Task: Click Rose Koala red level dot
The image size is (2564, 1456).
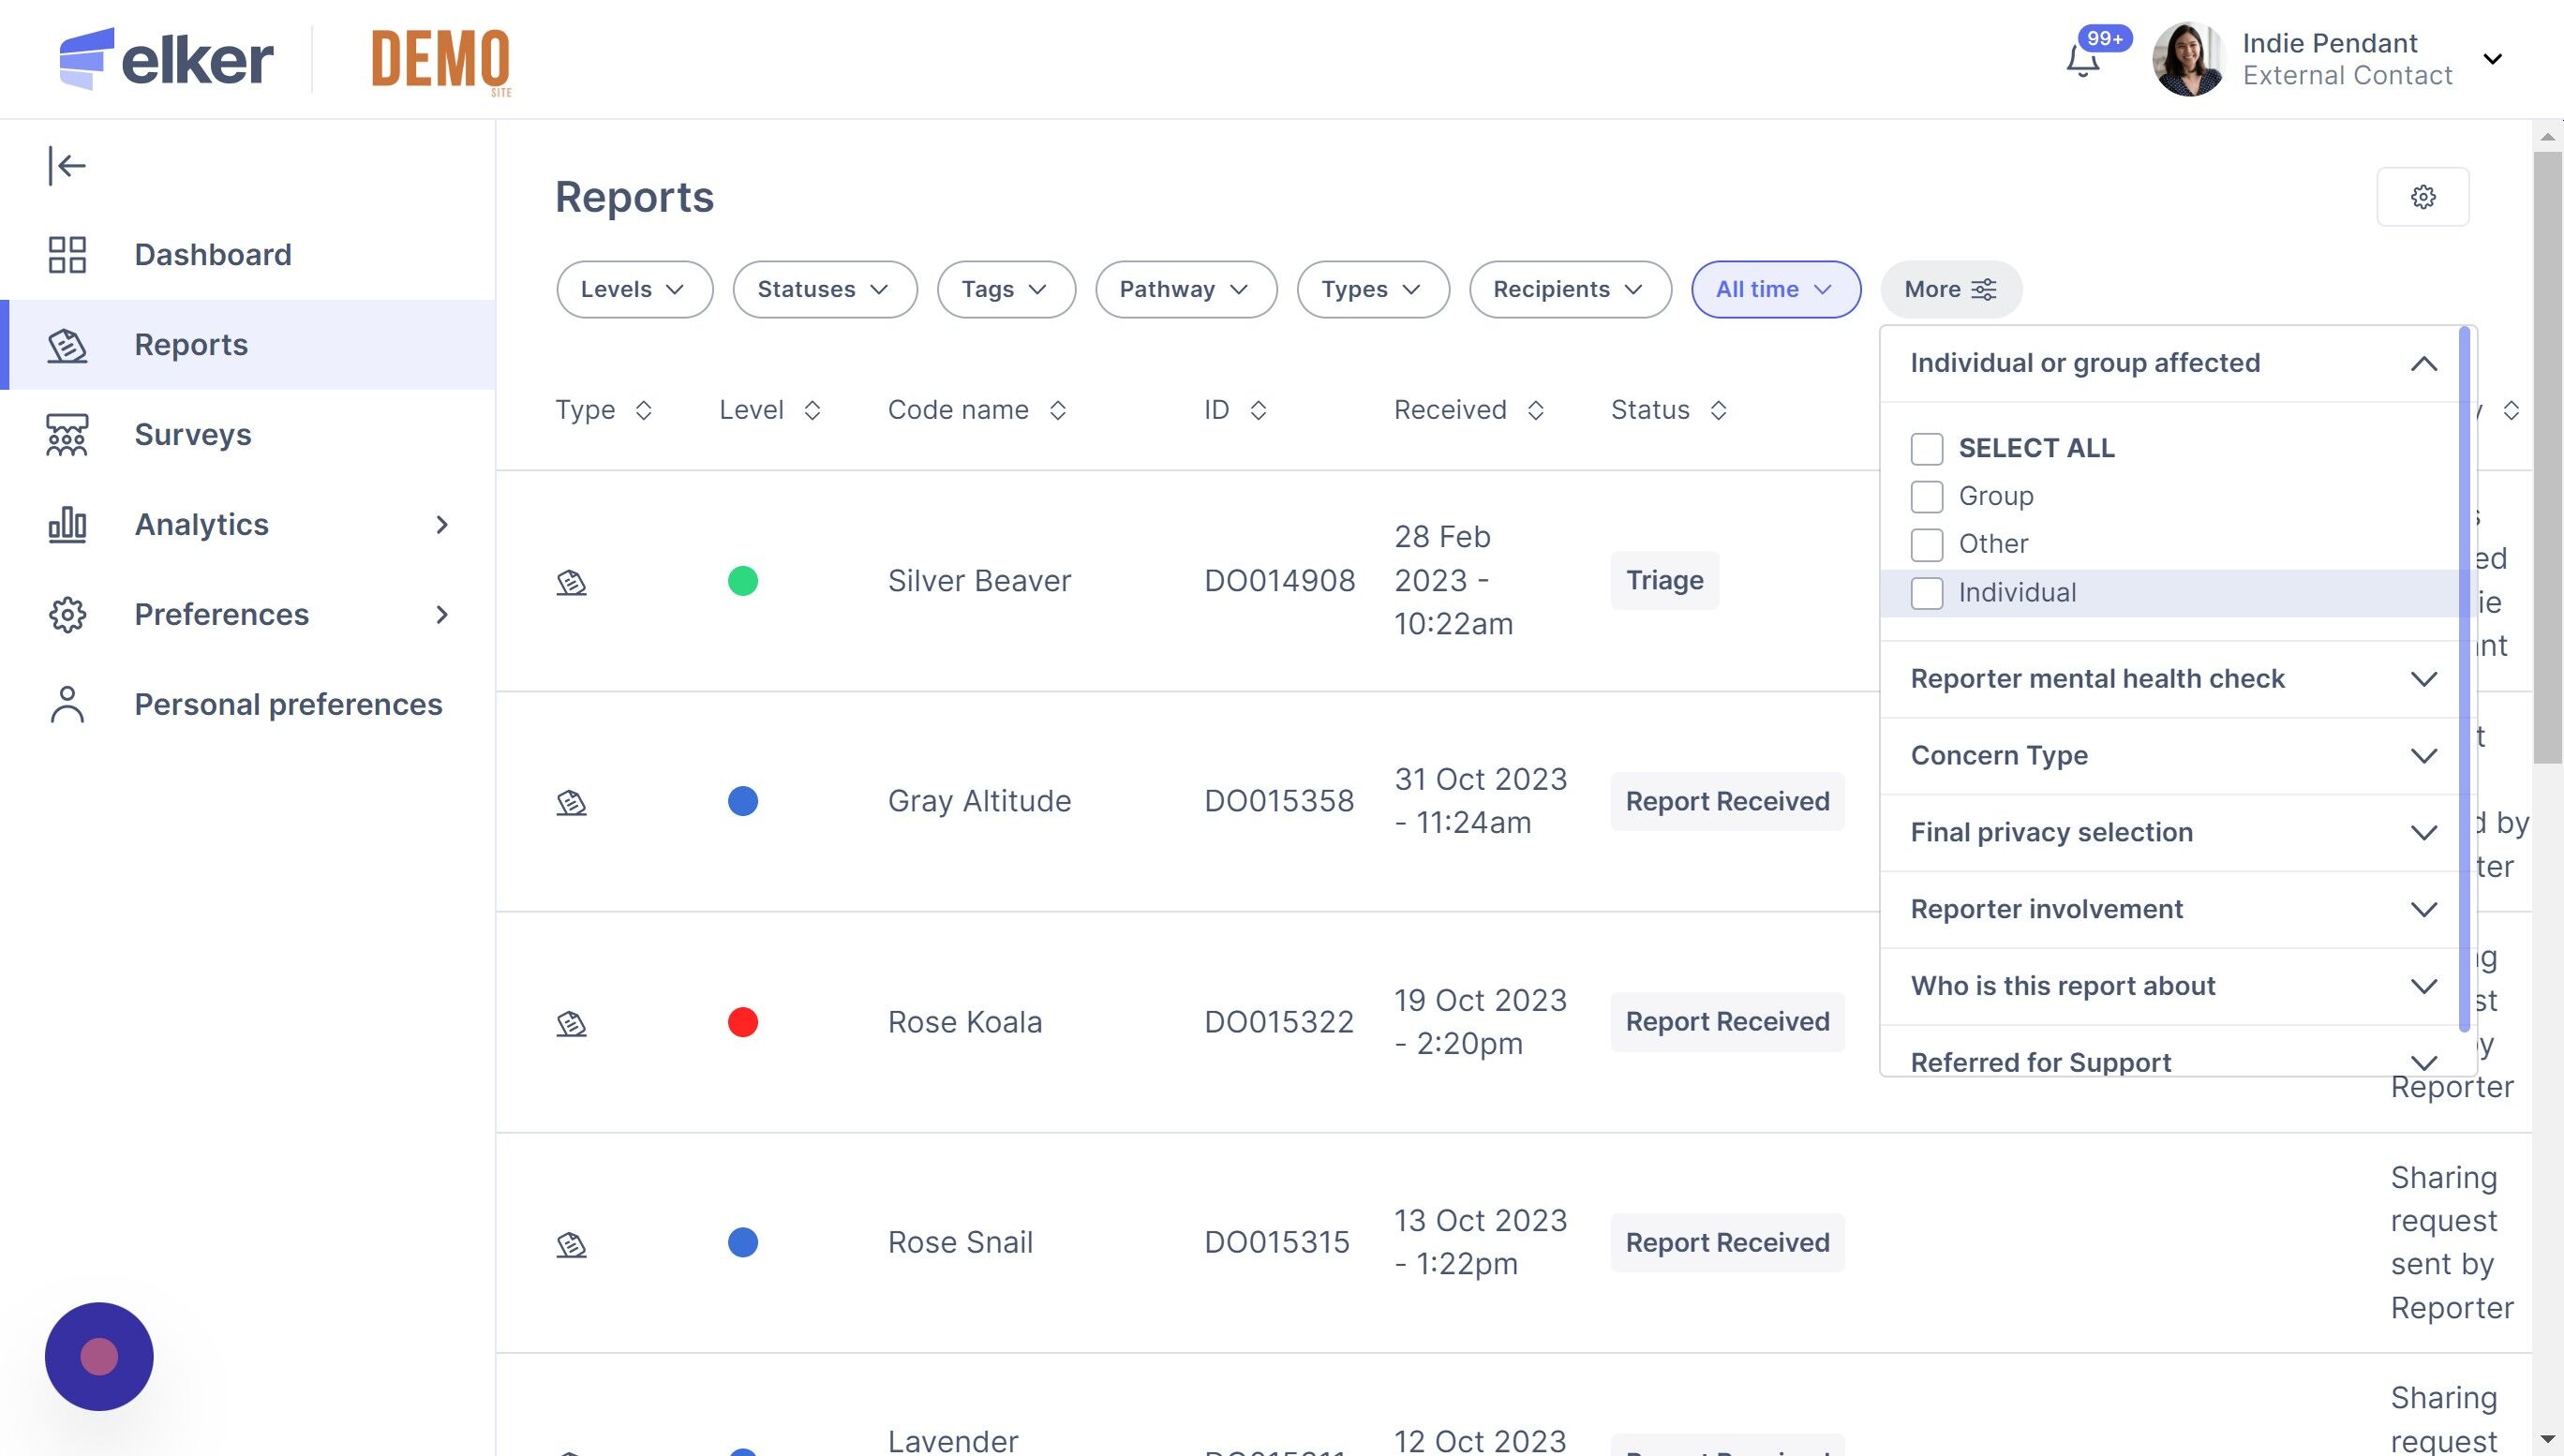Action: pos(742,1022)
